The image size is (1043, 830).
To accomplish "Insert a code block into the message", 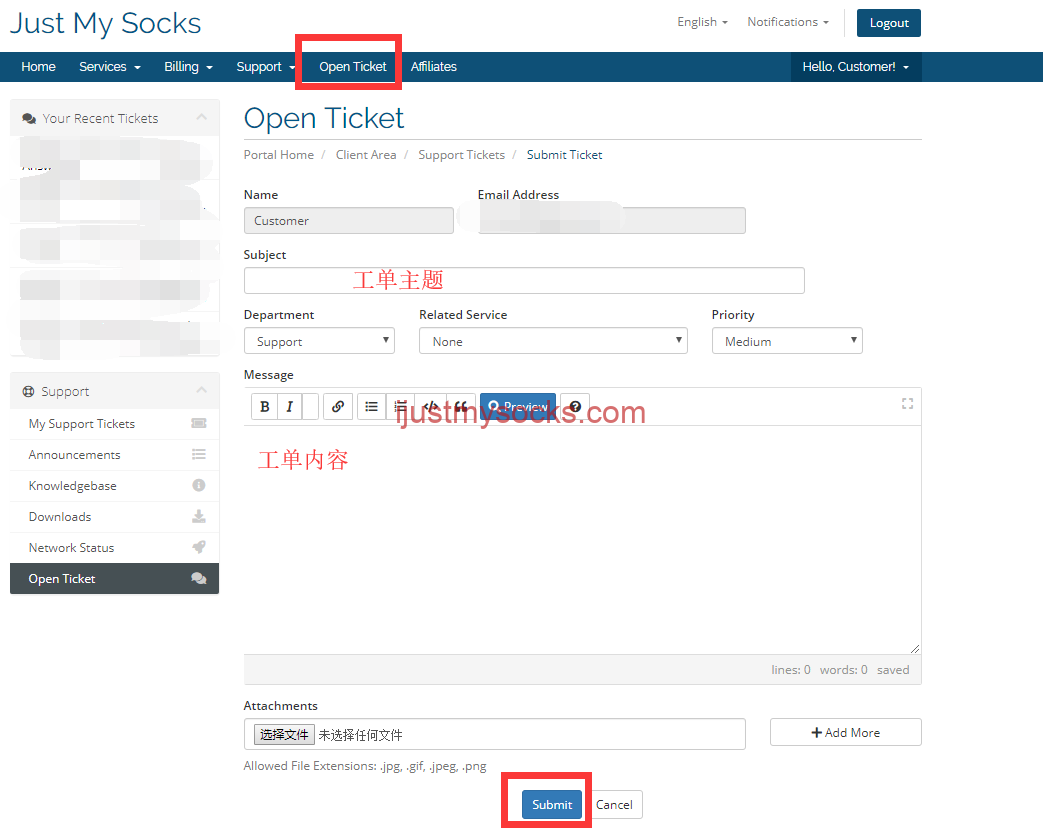I will pos(430,406).
